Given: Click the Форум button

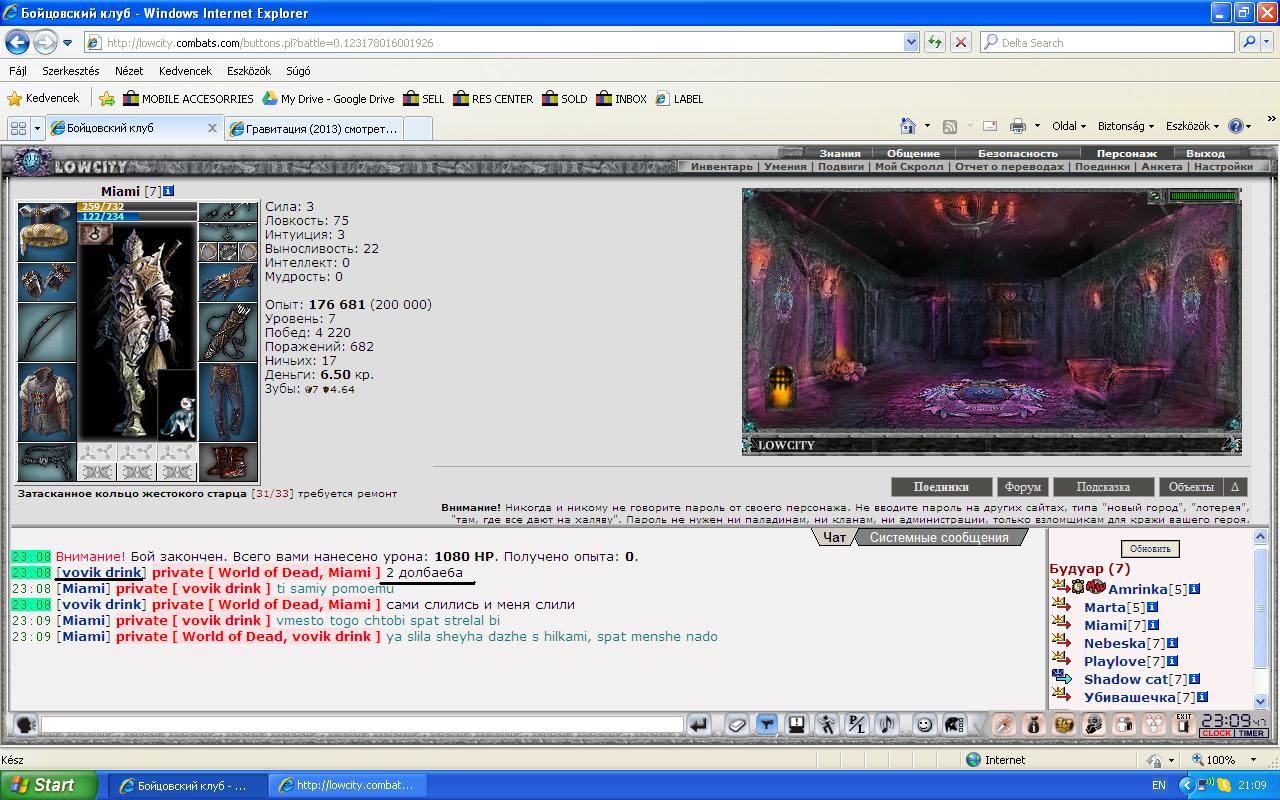Looking at the screenshot, I should pos(1023,487).
